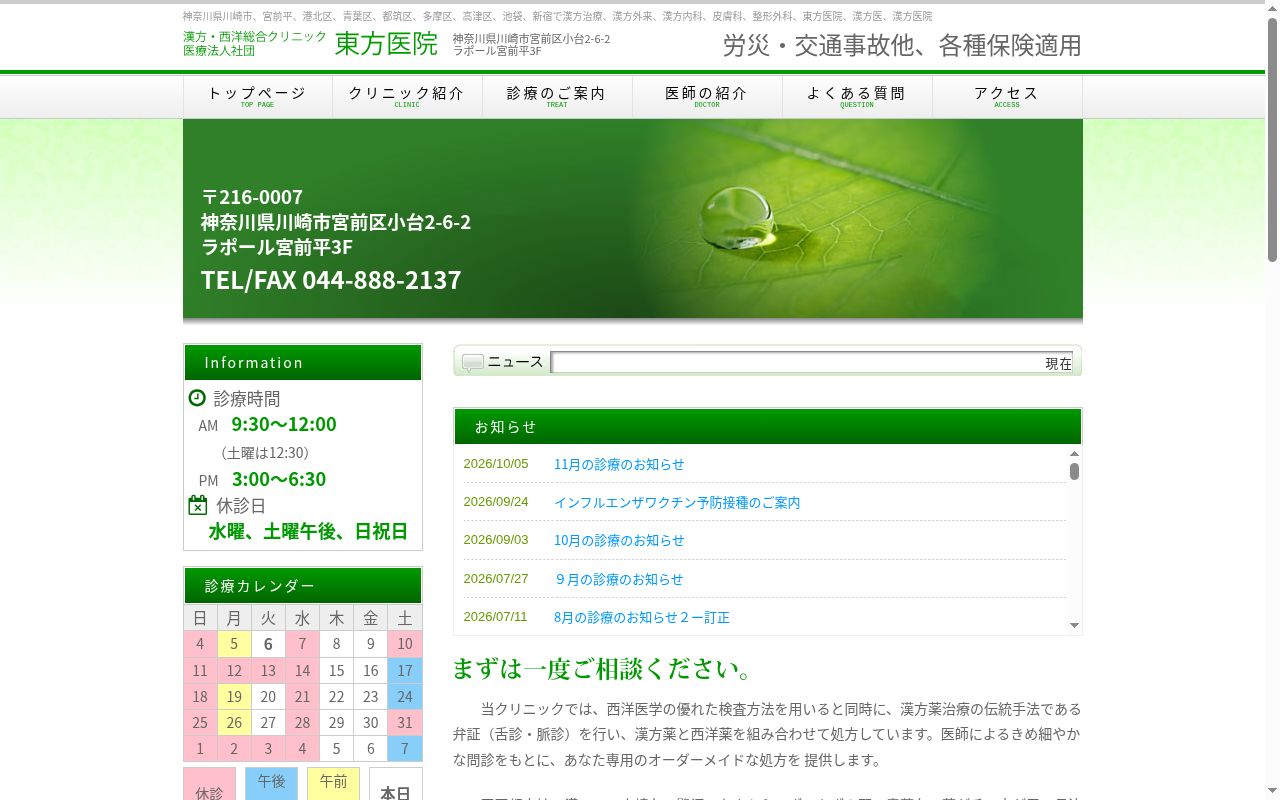
Task: Click the page's main vertical scrollbar thumb
Action: [x=1272, y=140]
